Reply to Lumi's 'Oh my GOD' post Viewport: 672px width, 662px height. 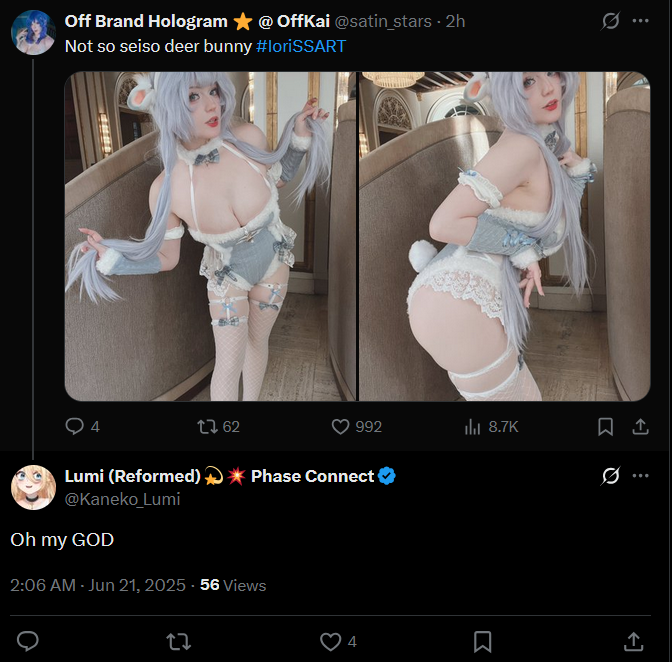(x=28, y=641)
